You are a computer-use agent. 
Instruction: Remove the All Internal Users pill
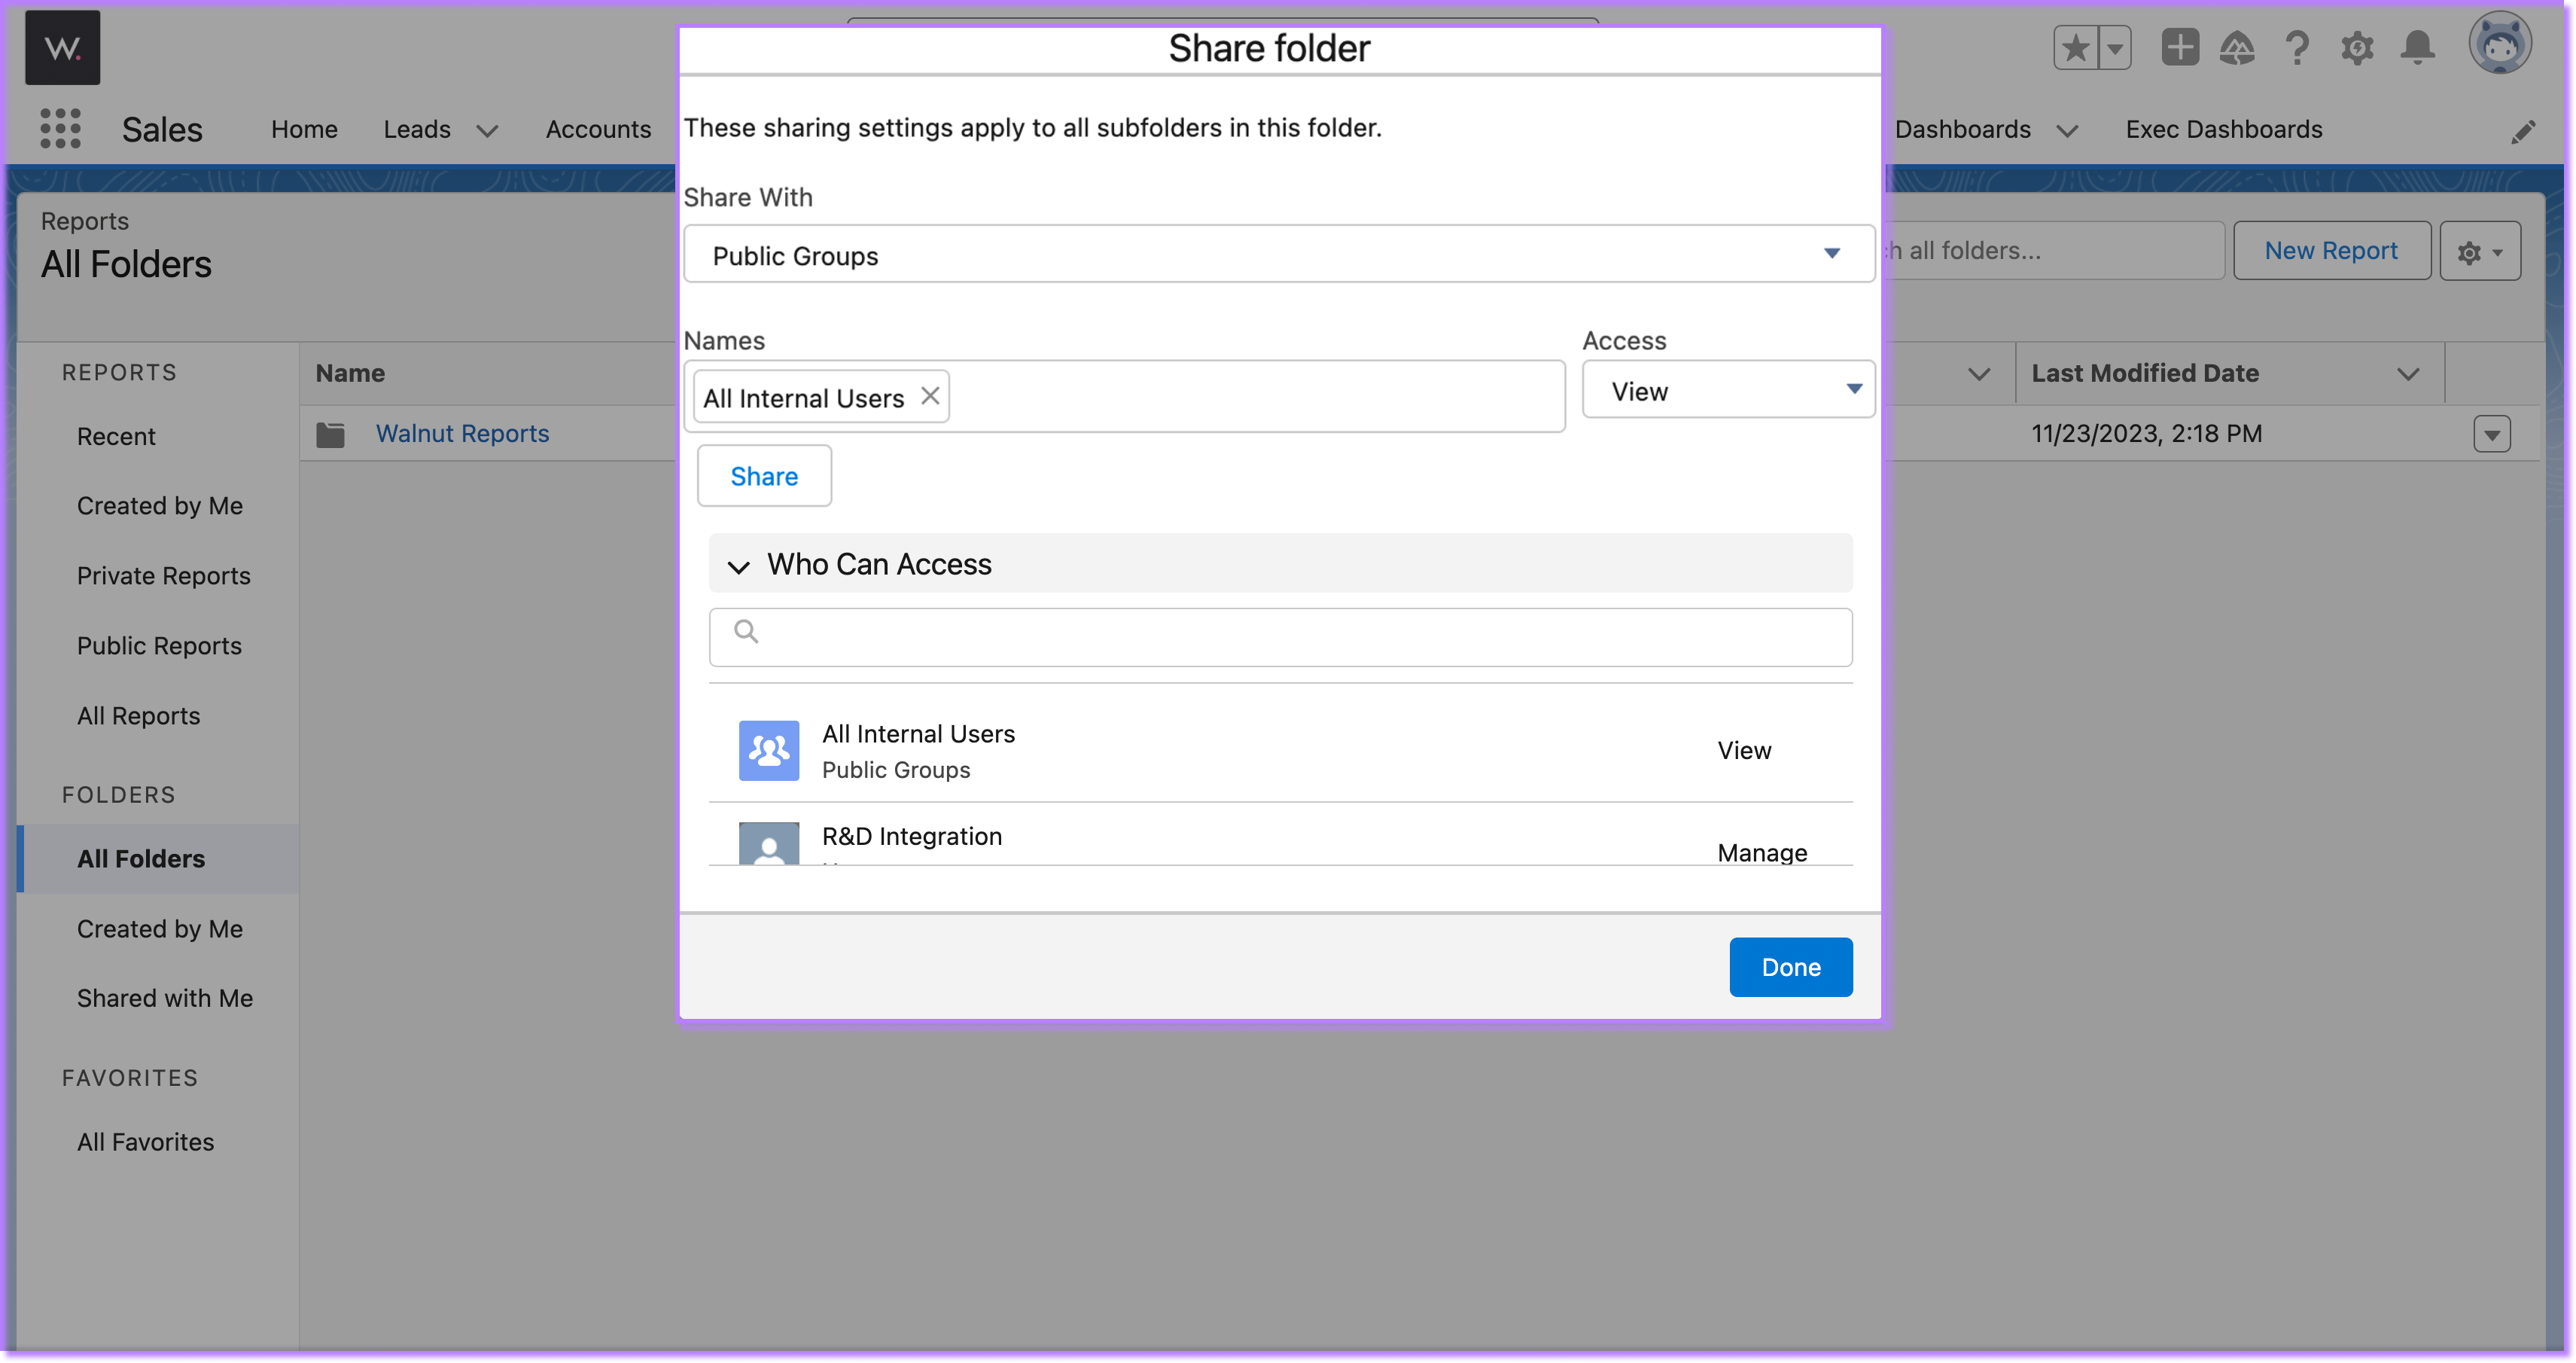[930, 396]
